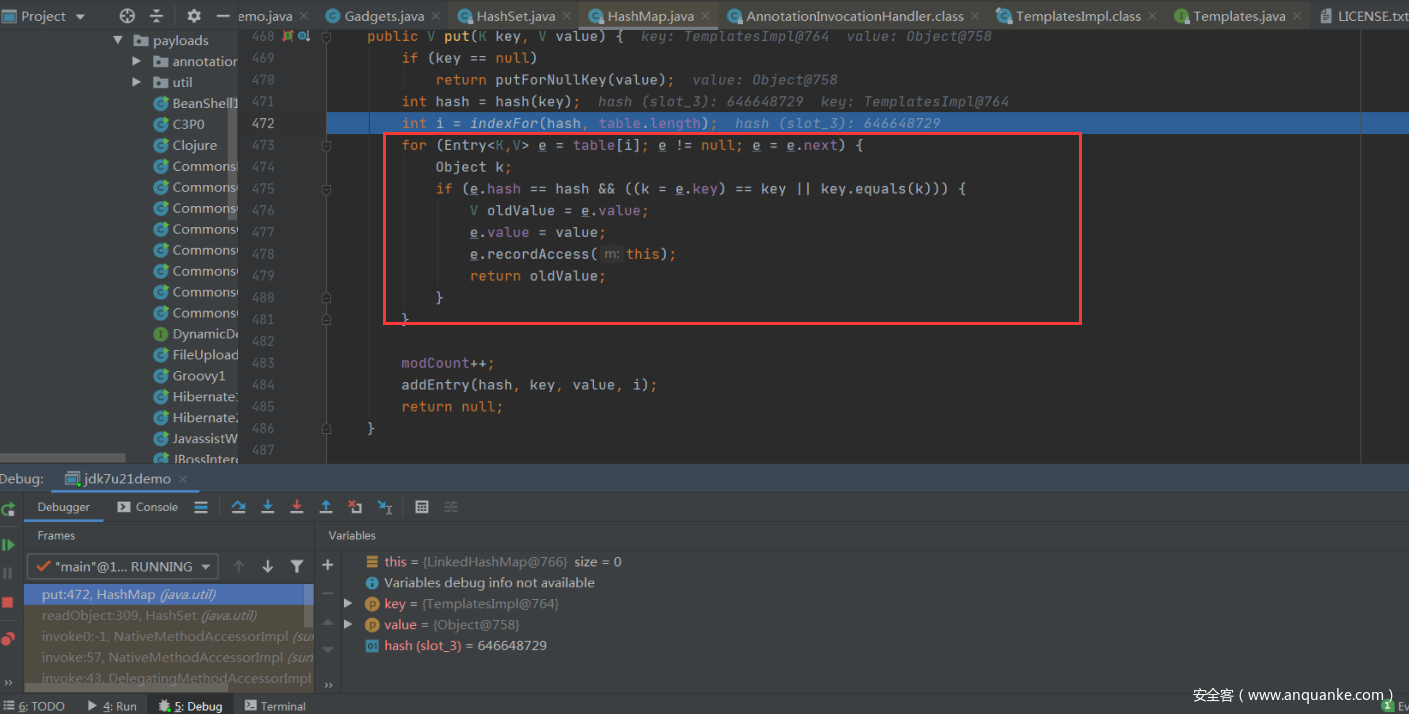Collapse the payloads folder
Image resolution: width=1409 pixels, height=714 pixels.
tap(118, 41)
